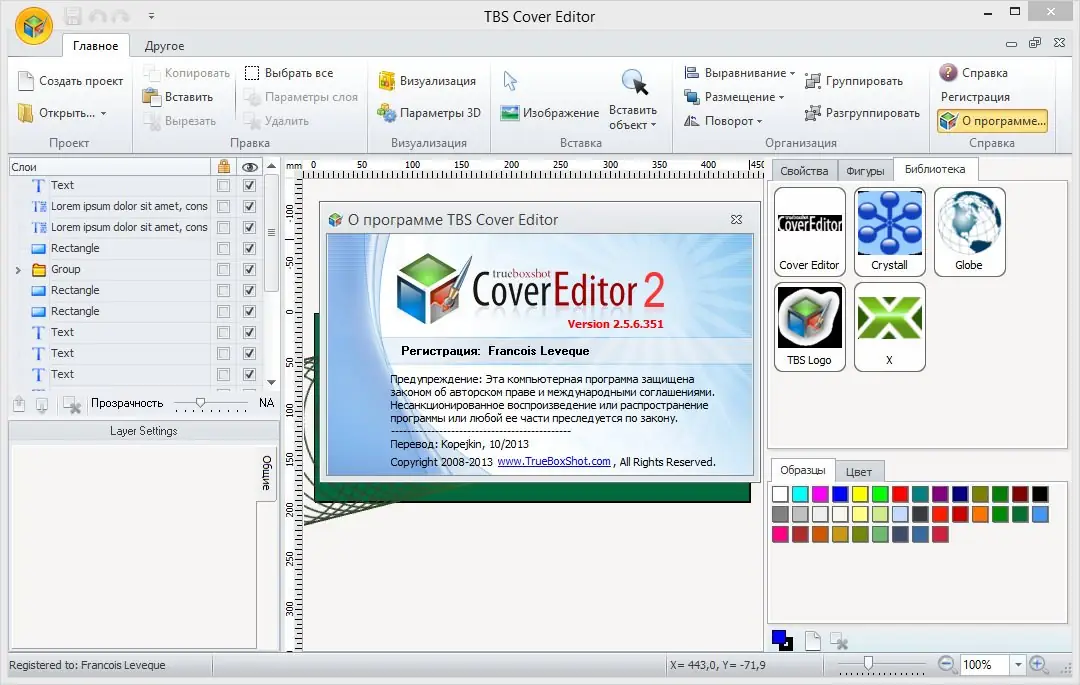Switch to the Цвет tab
This screenshot has height=685, width=1080.
[x=858, y=472]
